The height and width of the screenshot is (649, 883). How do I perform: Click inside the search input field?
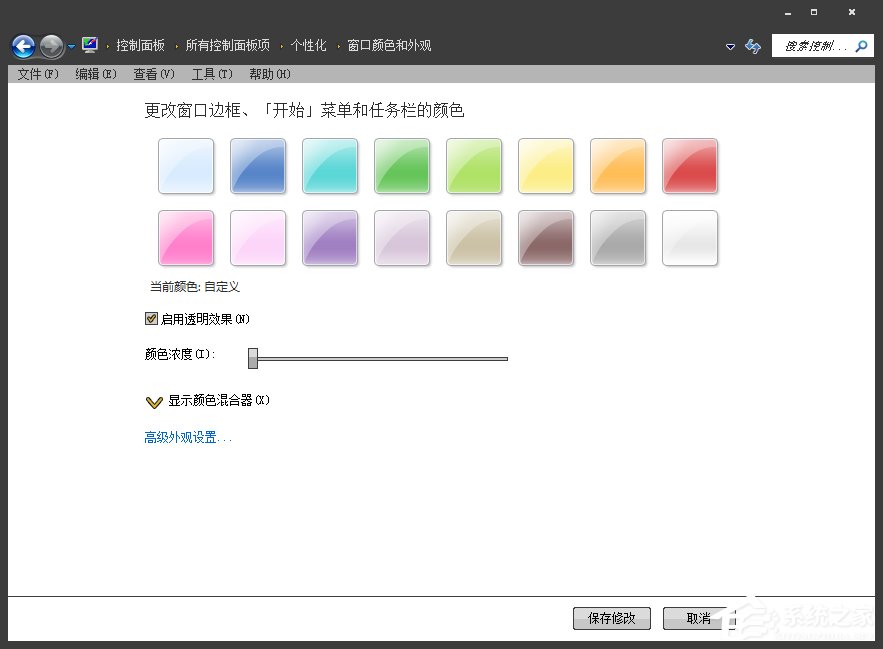point(810,45)
